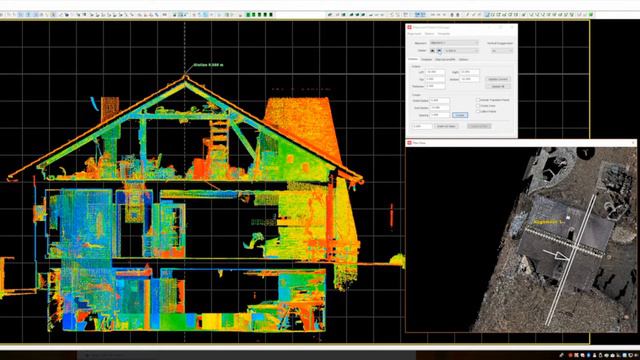Click the Station label above the roof peak
Screen dimensions: 640x360
(209, 65)
